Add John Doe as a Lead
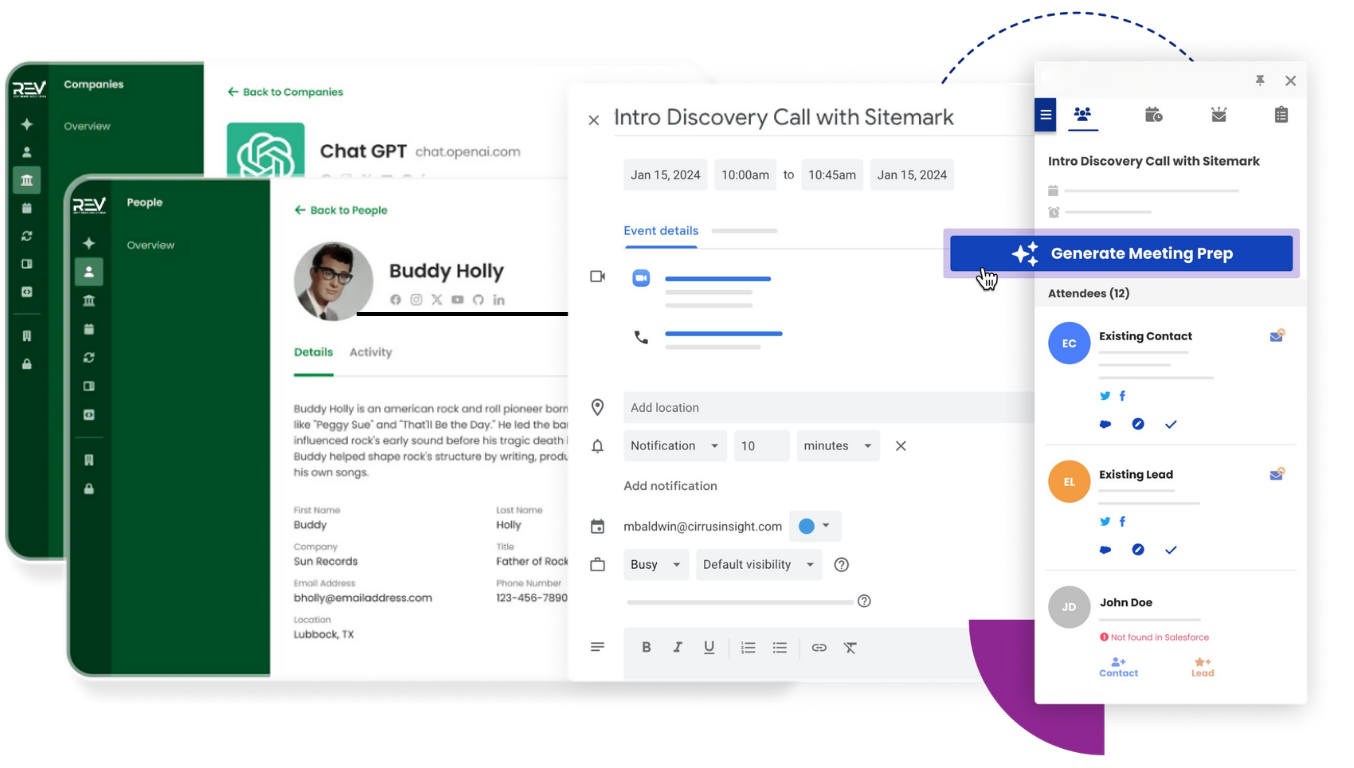1354x768 pixels. coord(1202,667)
